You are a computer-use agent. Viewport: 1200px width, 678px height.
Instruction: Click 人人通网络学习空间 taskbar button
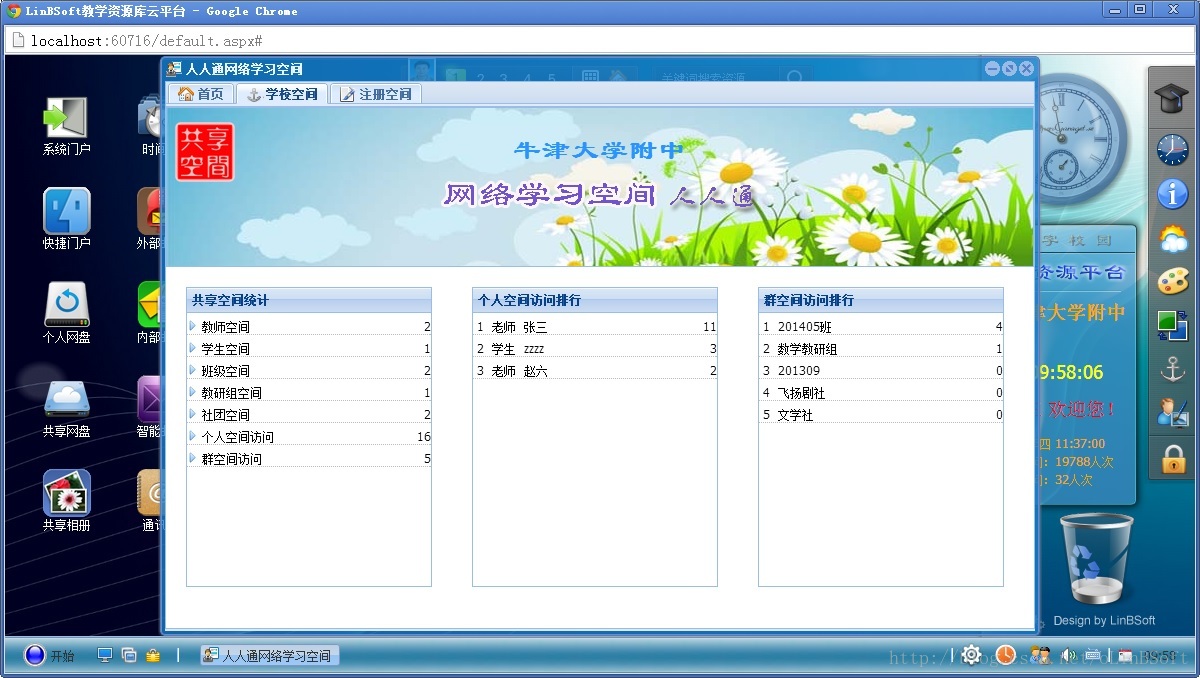[270, 656]
